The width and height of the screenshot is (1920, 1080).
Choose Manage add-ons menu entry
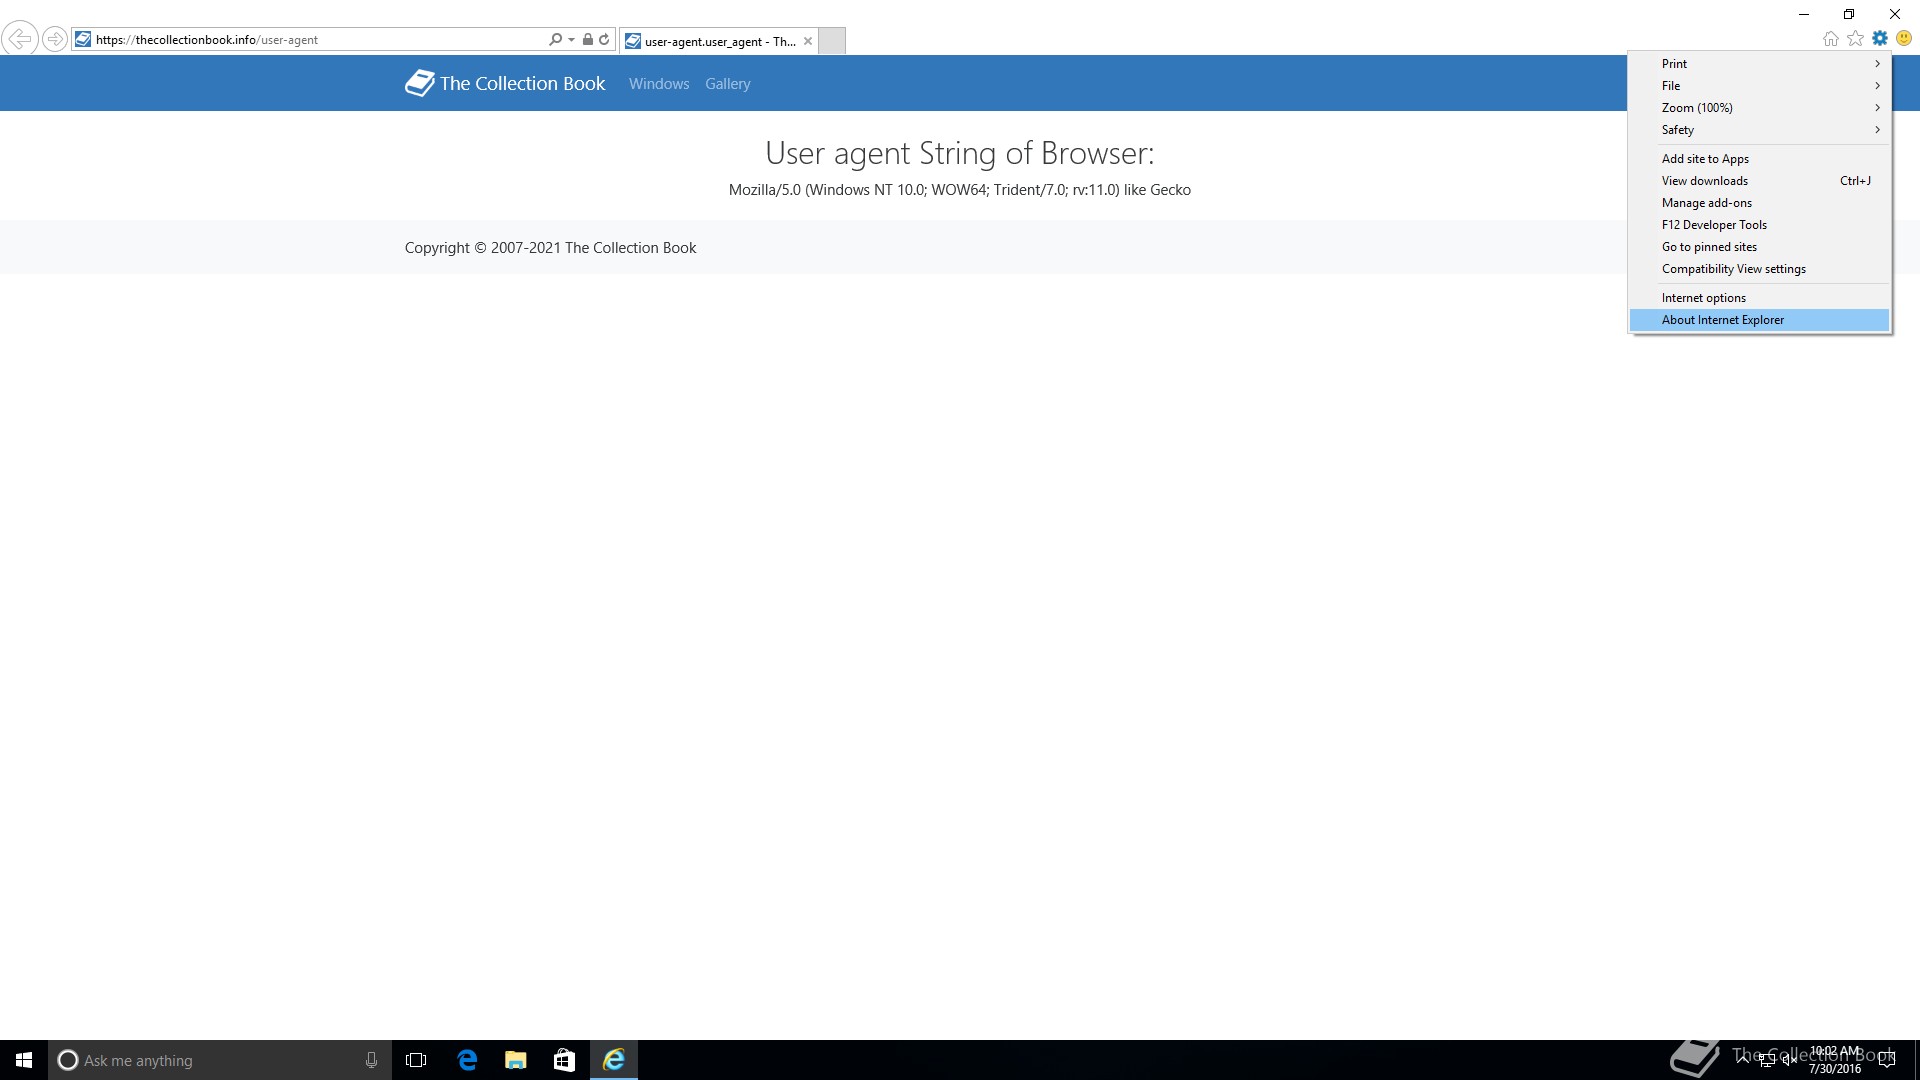[x=1706, y=203]
